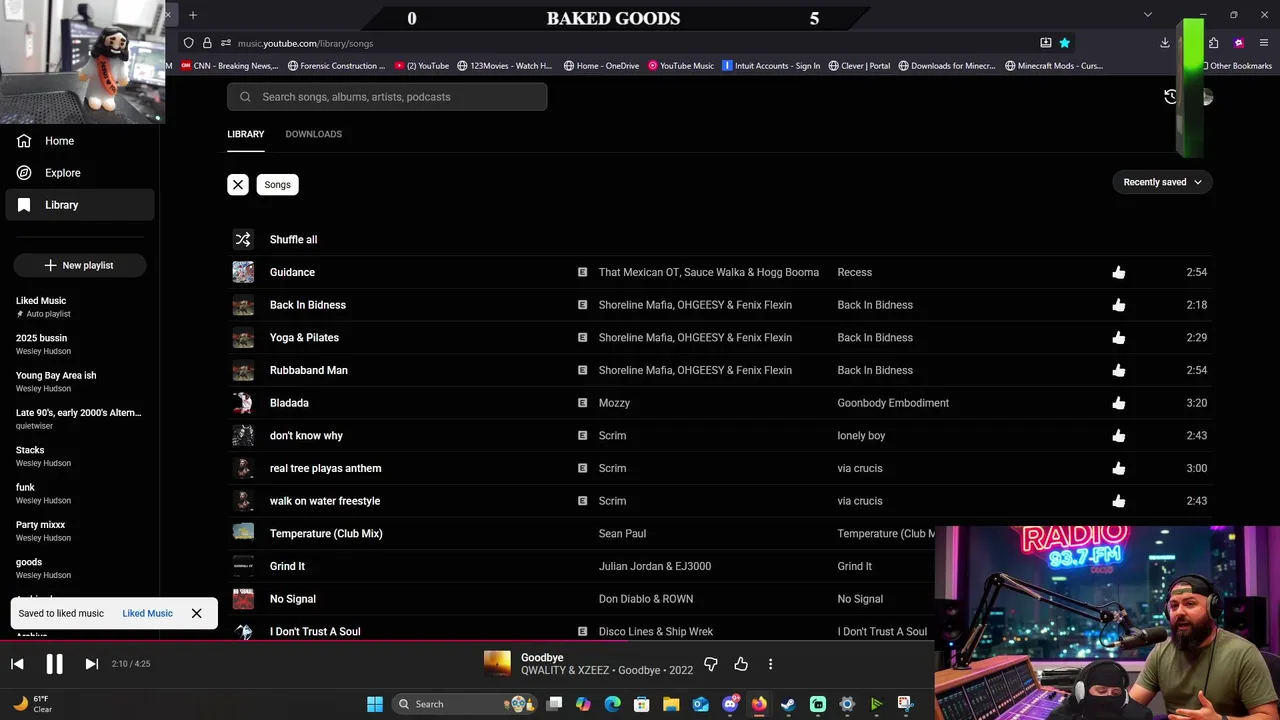Open the Windows Start menu

pyautogui.click(x=375, y=704)
